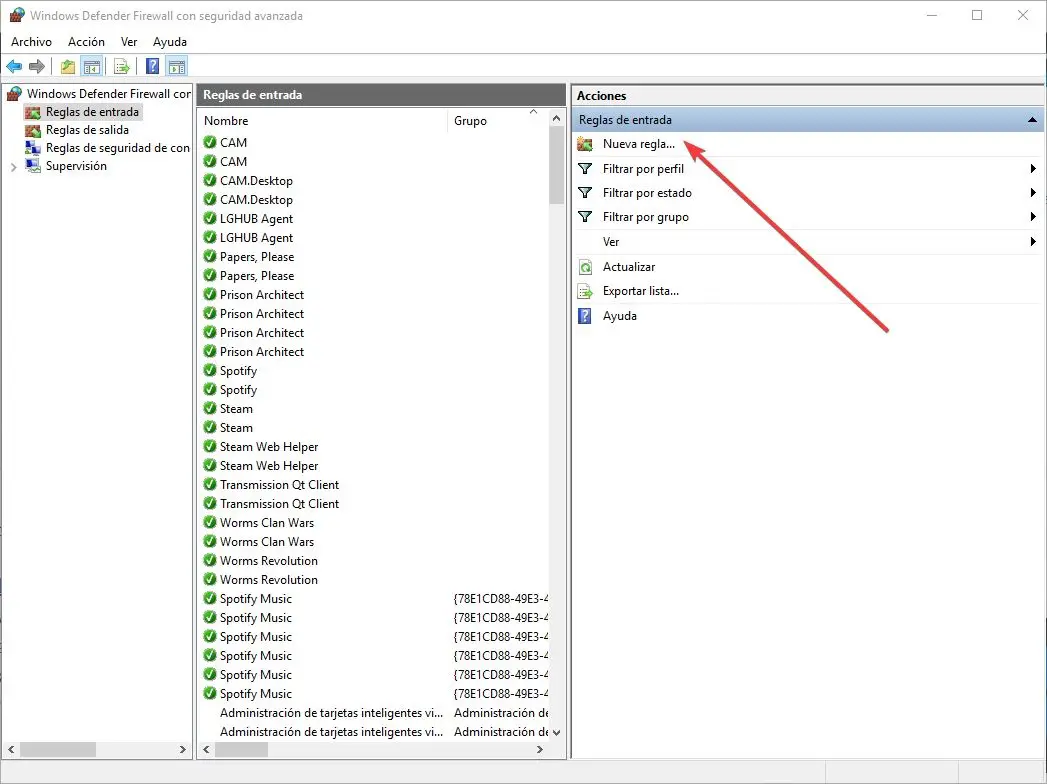The height and width of the screenshot is (784, 1047).
Task: Click the rules list vertical scrollbar down arrow
Action: point(557,733)
